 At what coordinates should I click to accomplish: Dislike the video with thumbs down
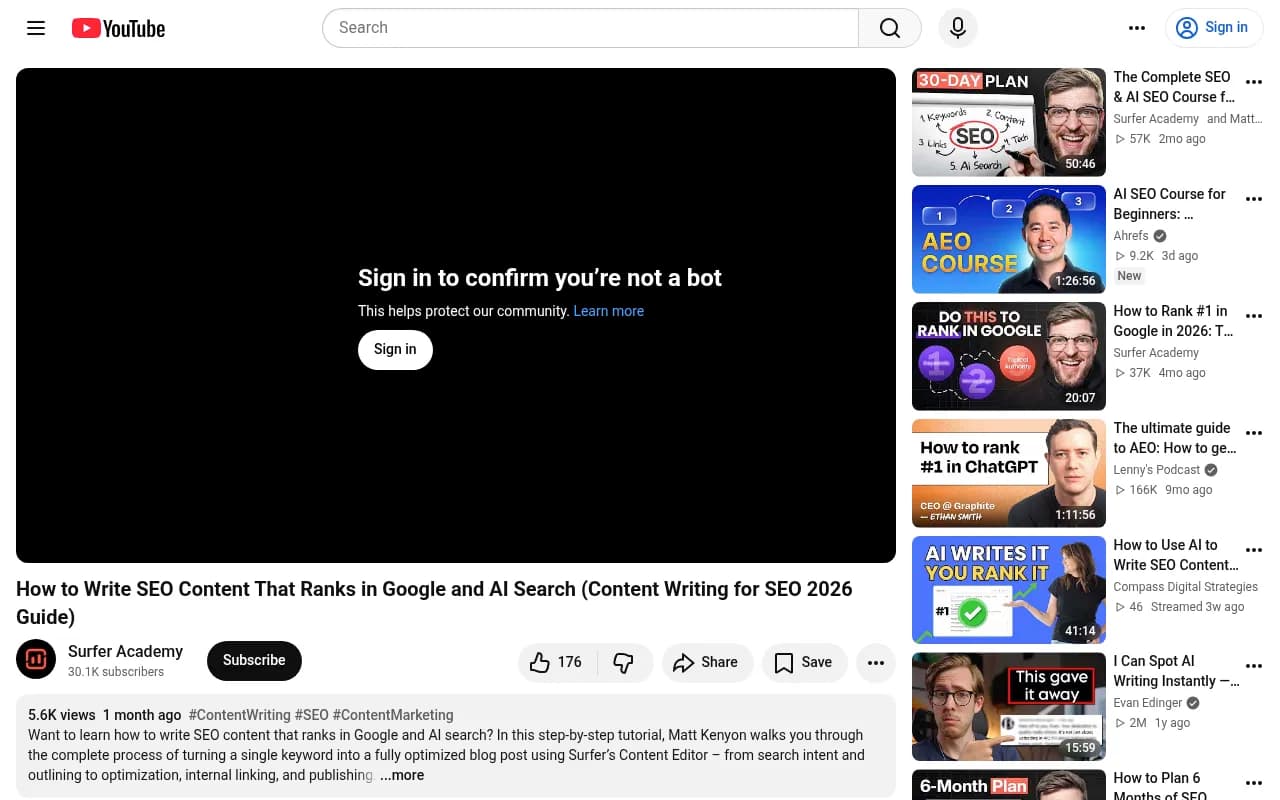624,662
